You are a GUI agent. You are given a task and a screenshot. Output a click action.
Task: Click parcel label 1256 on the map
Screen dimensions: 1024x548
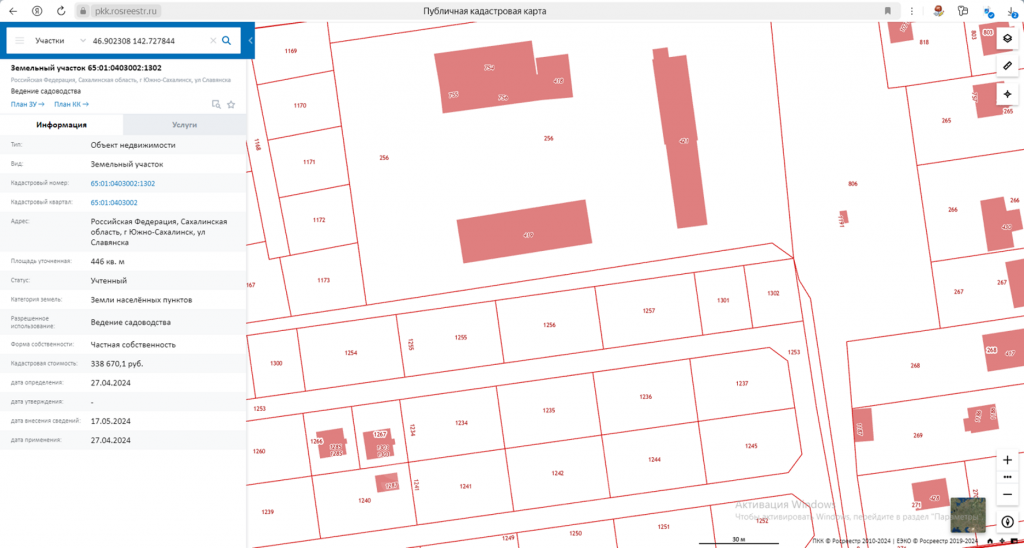point(549,325)
